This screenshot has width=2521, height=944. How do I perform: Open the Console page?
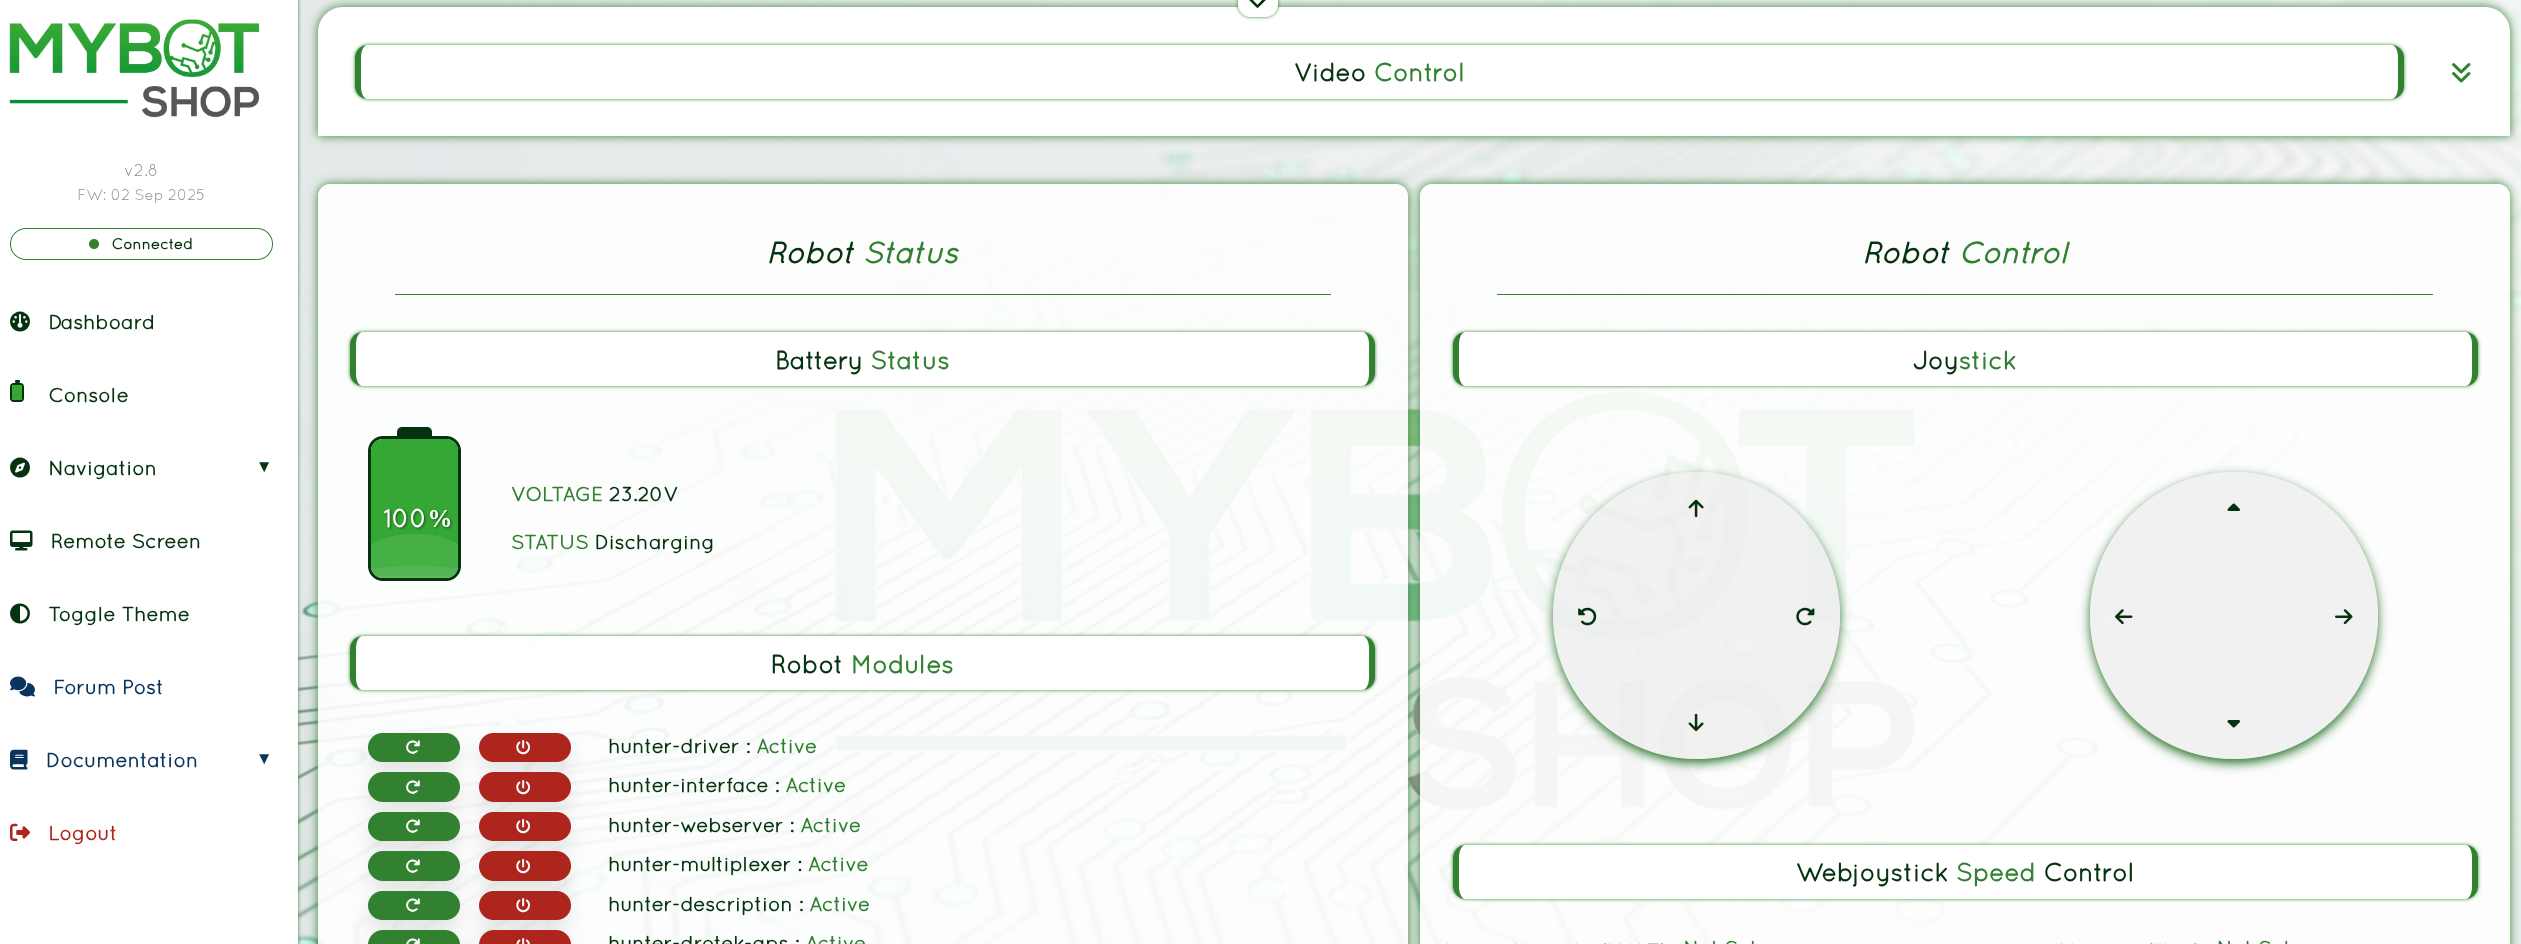coord(88,395)
